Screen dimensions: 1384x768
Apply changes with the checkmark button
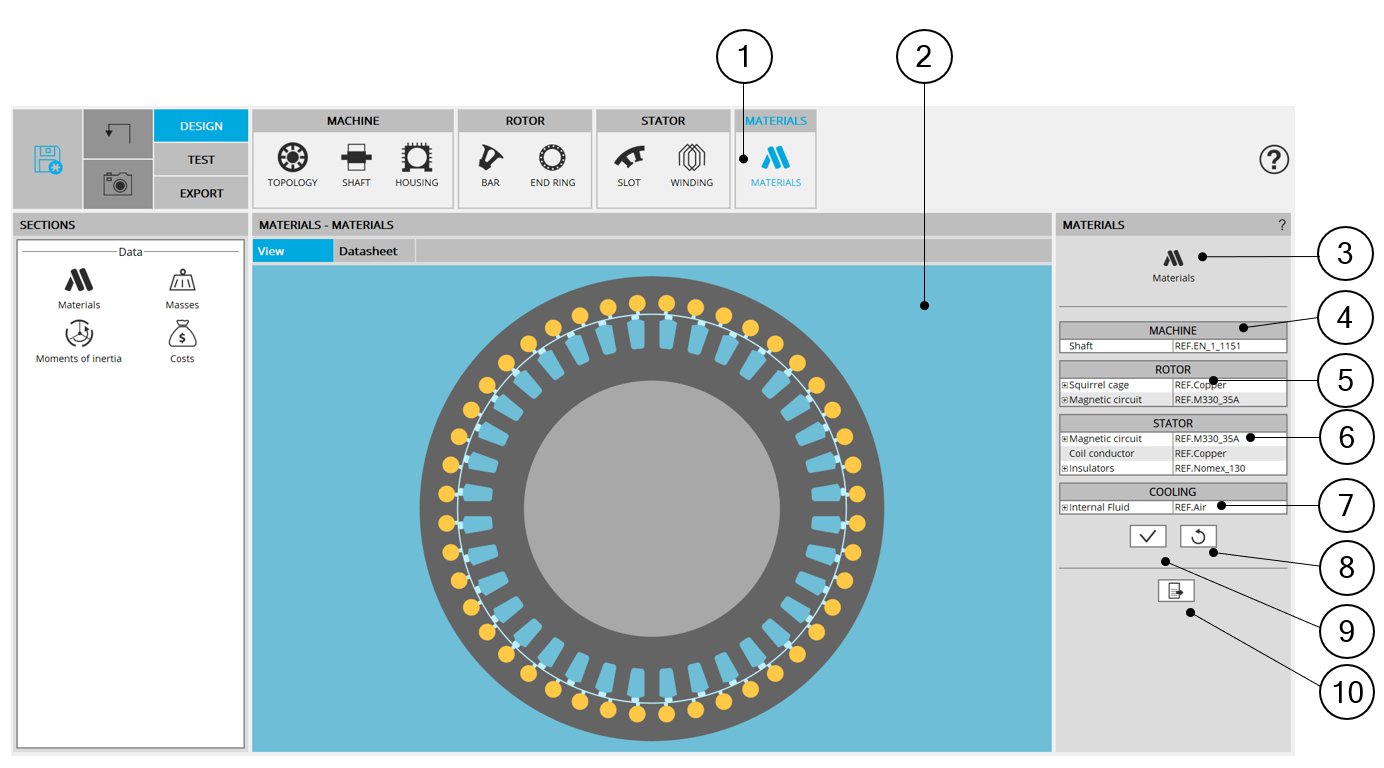[1147, 536]
